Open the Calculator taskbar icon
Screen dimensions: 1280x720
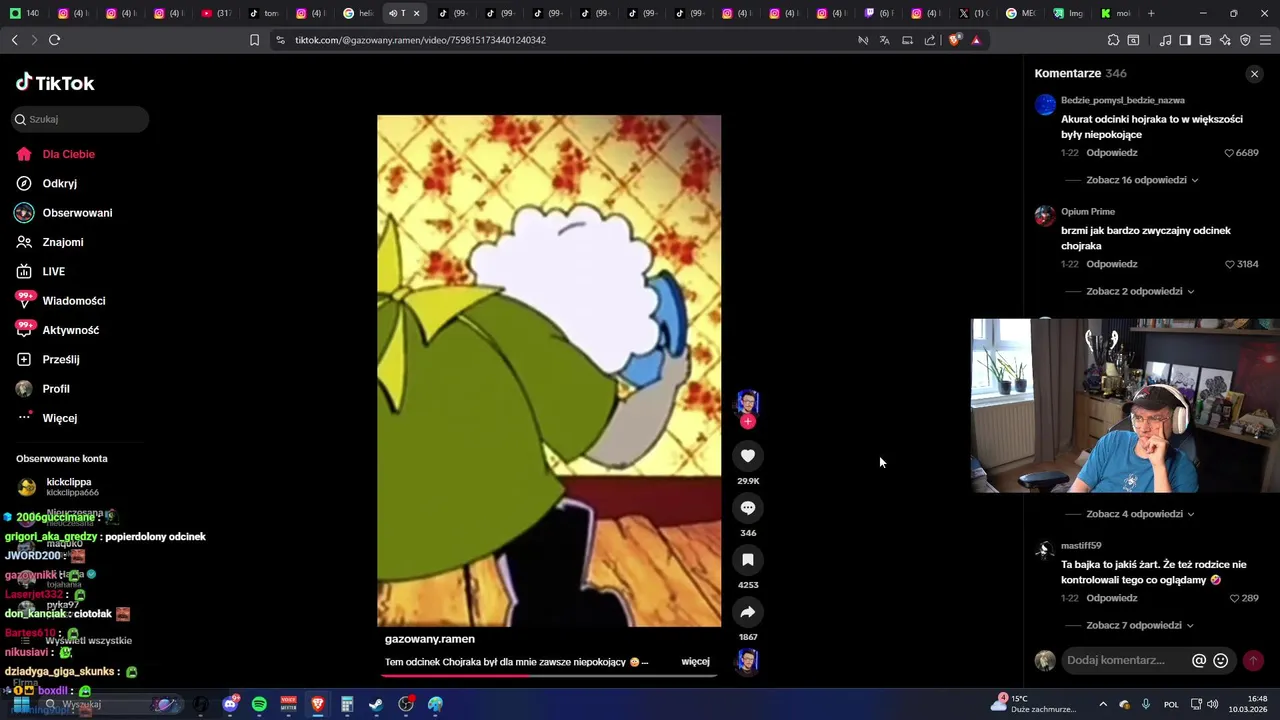pyautogui.click(x=347, y=704)
